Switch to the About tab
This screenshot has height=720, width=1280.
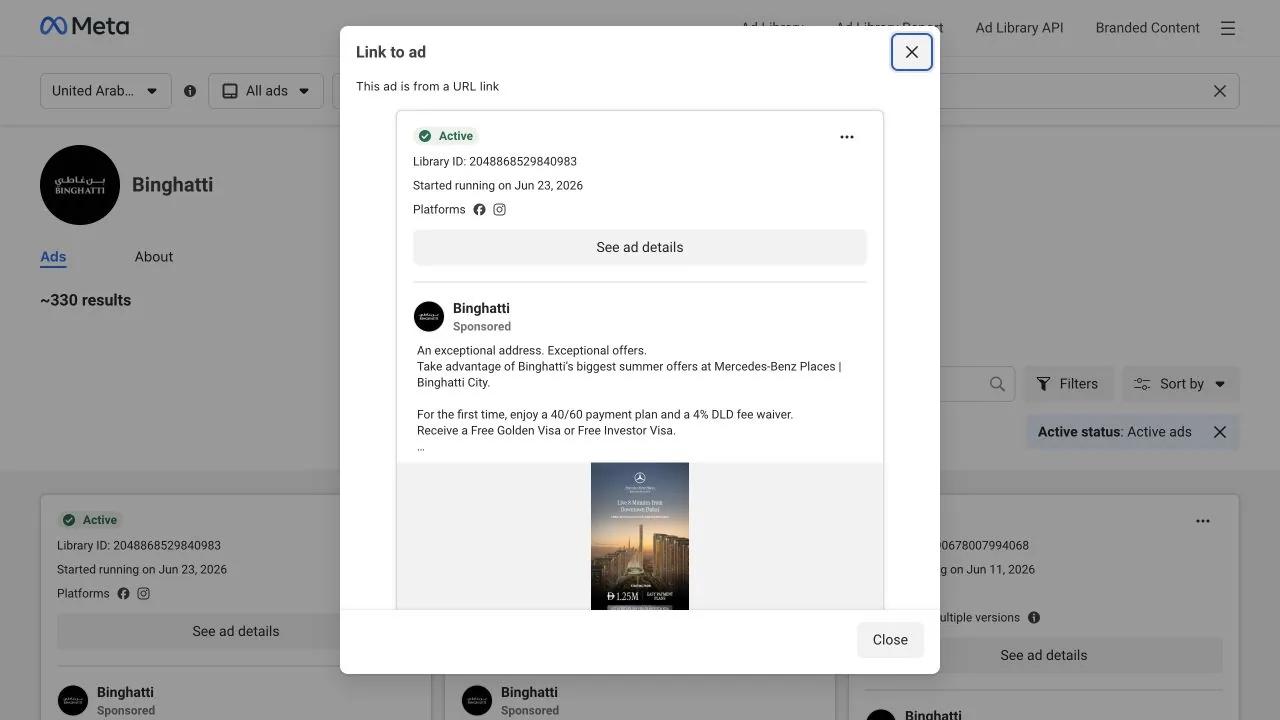(154, 257)
